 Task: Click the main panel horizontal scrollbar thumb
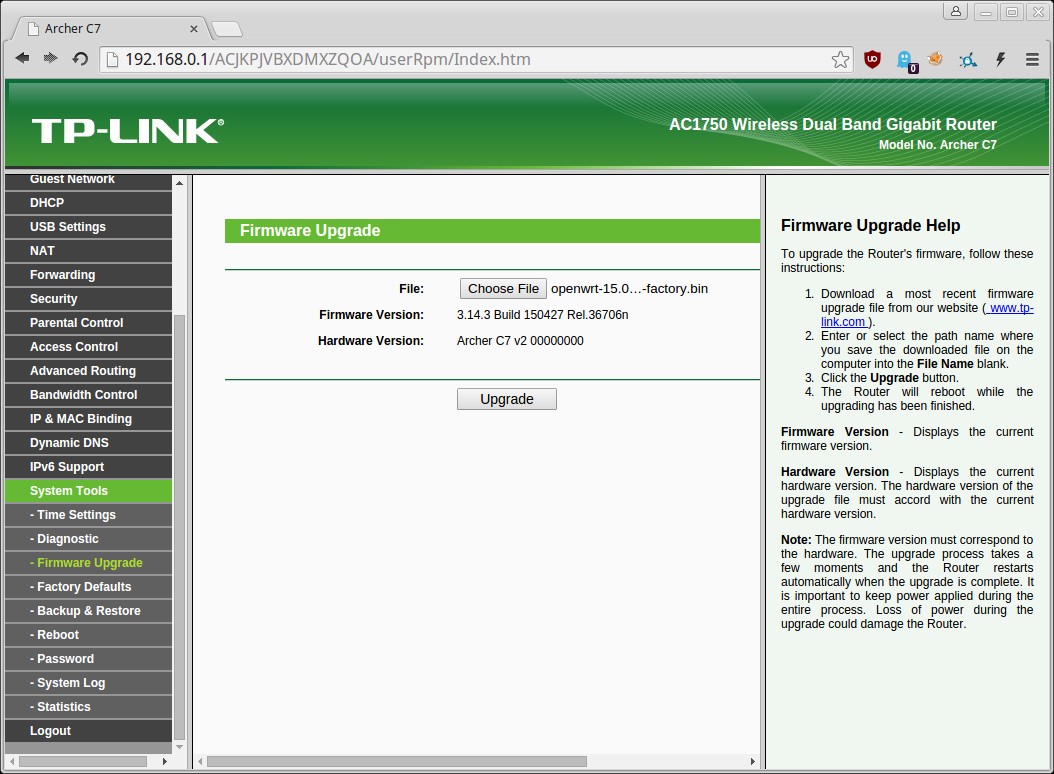tap(397, 761)
